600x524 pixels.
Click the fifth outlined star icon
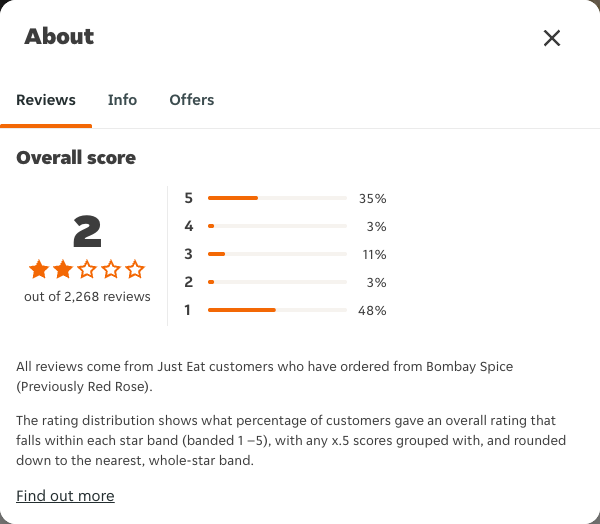coord(135,269)
